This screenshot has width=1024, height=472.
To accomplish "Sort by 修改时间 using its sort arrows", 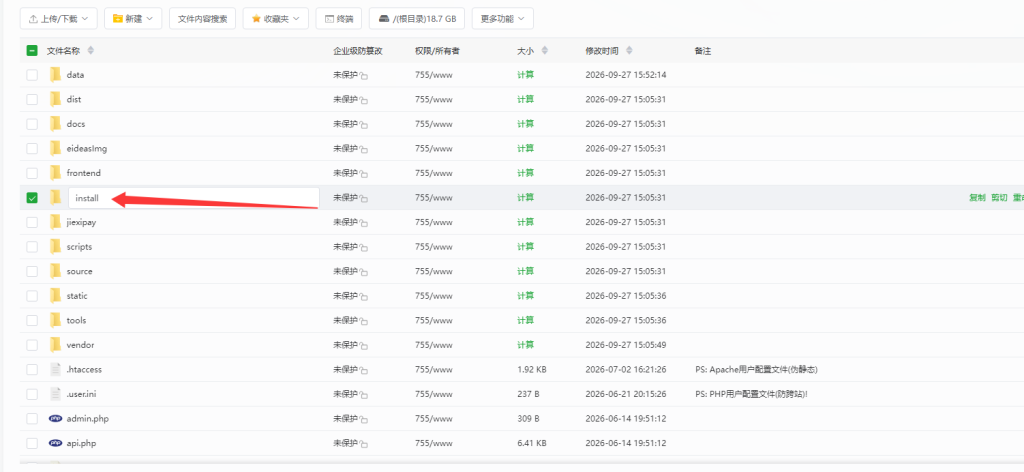I will [630, 50].
